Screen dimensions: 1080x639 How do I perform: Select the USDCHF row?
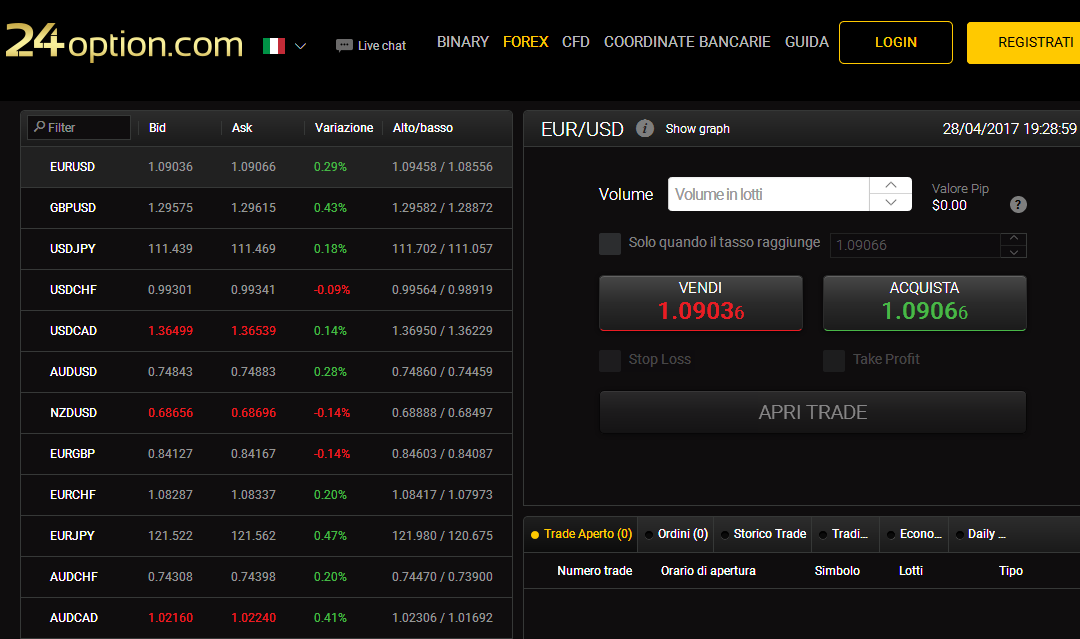click(267, 290)
